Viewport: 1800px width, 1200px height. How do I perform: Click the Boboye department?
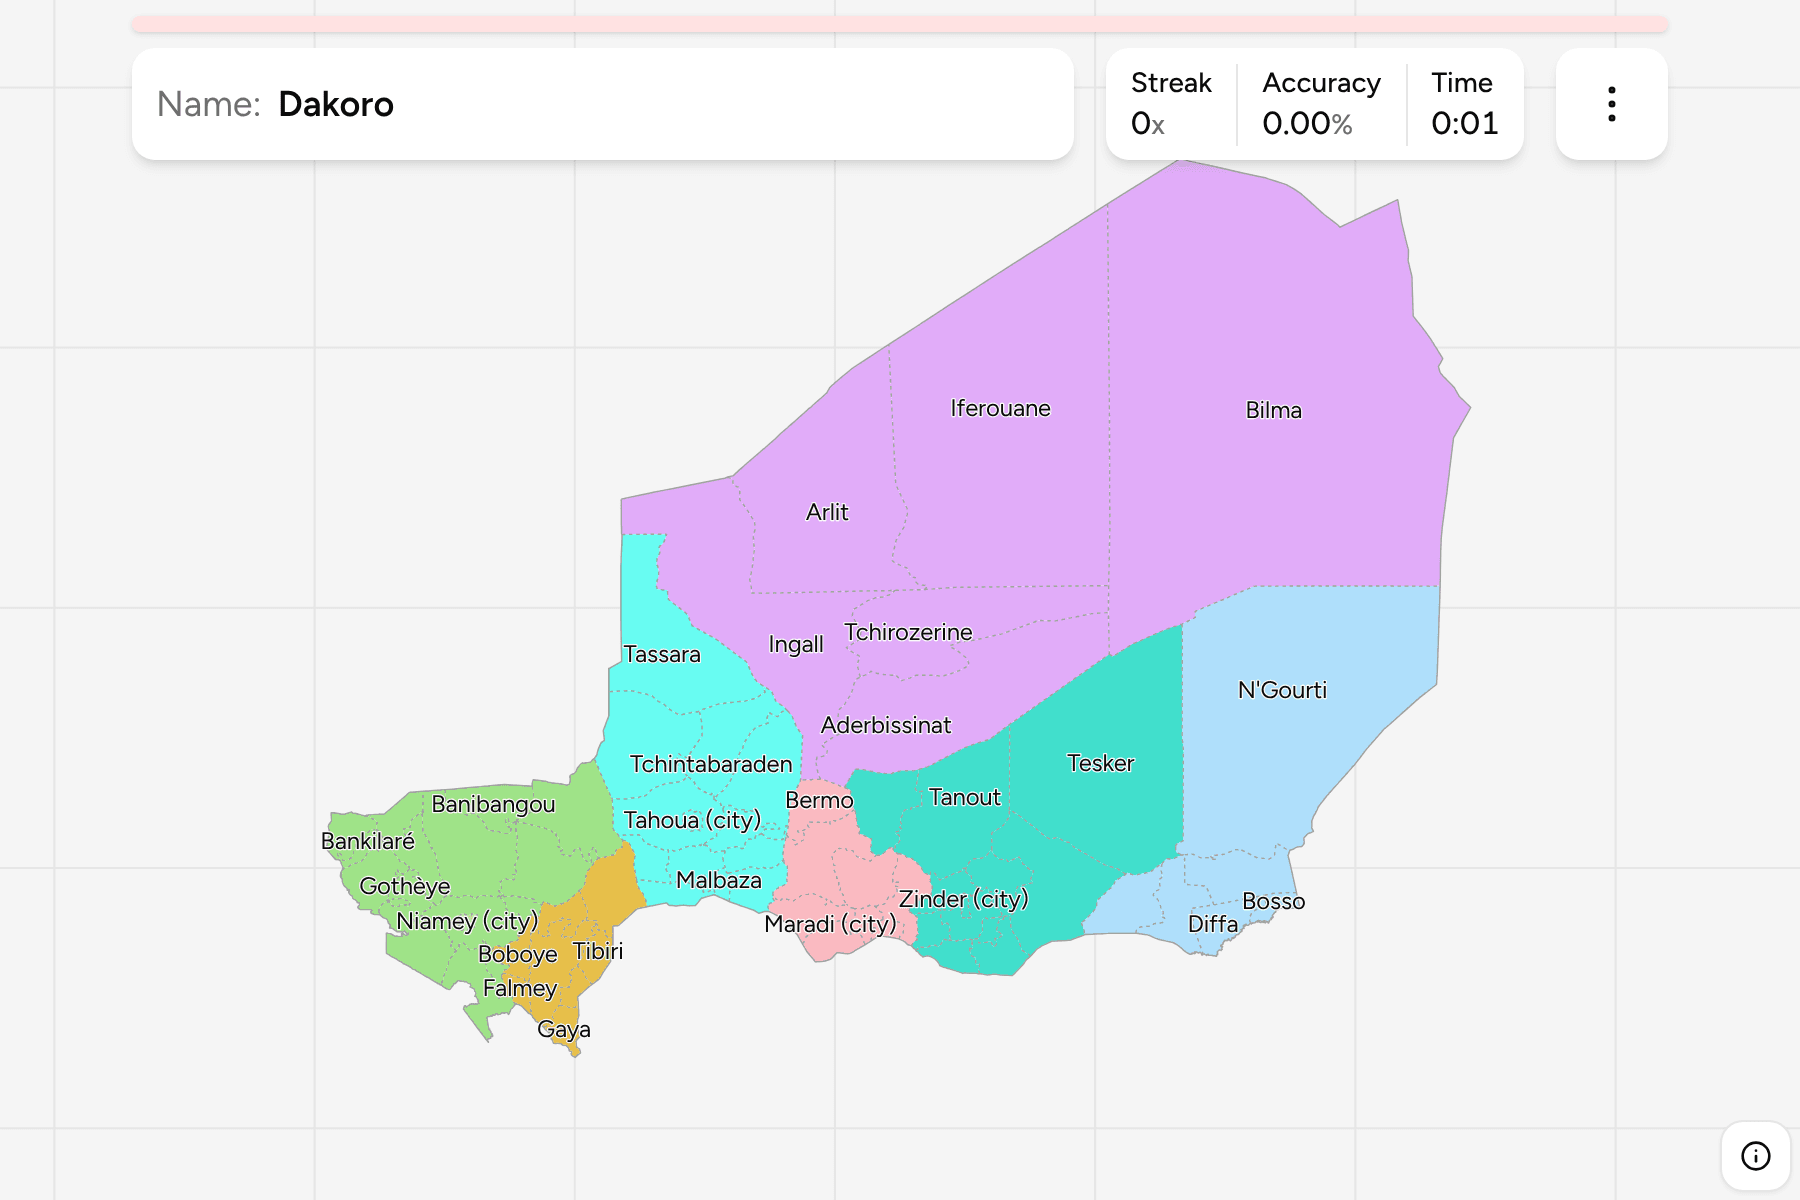coord(517,954)
